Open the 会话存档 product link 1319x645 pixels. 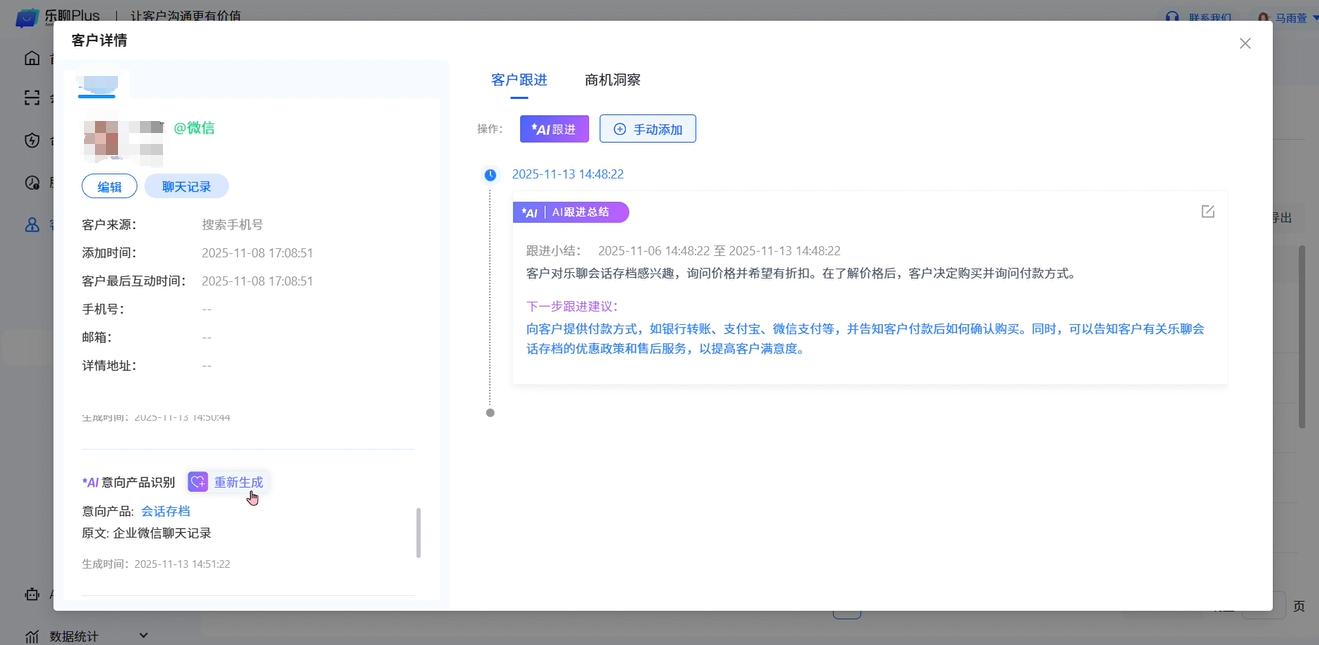coord(165,511)
